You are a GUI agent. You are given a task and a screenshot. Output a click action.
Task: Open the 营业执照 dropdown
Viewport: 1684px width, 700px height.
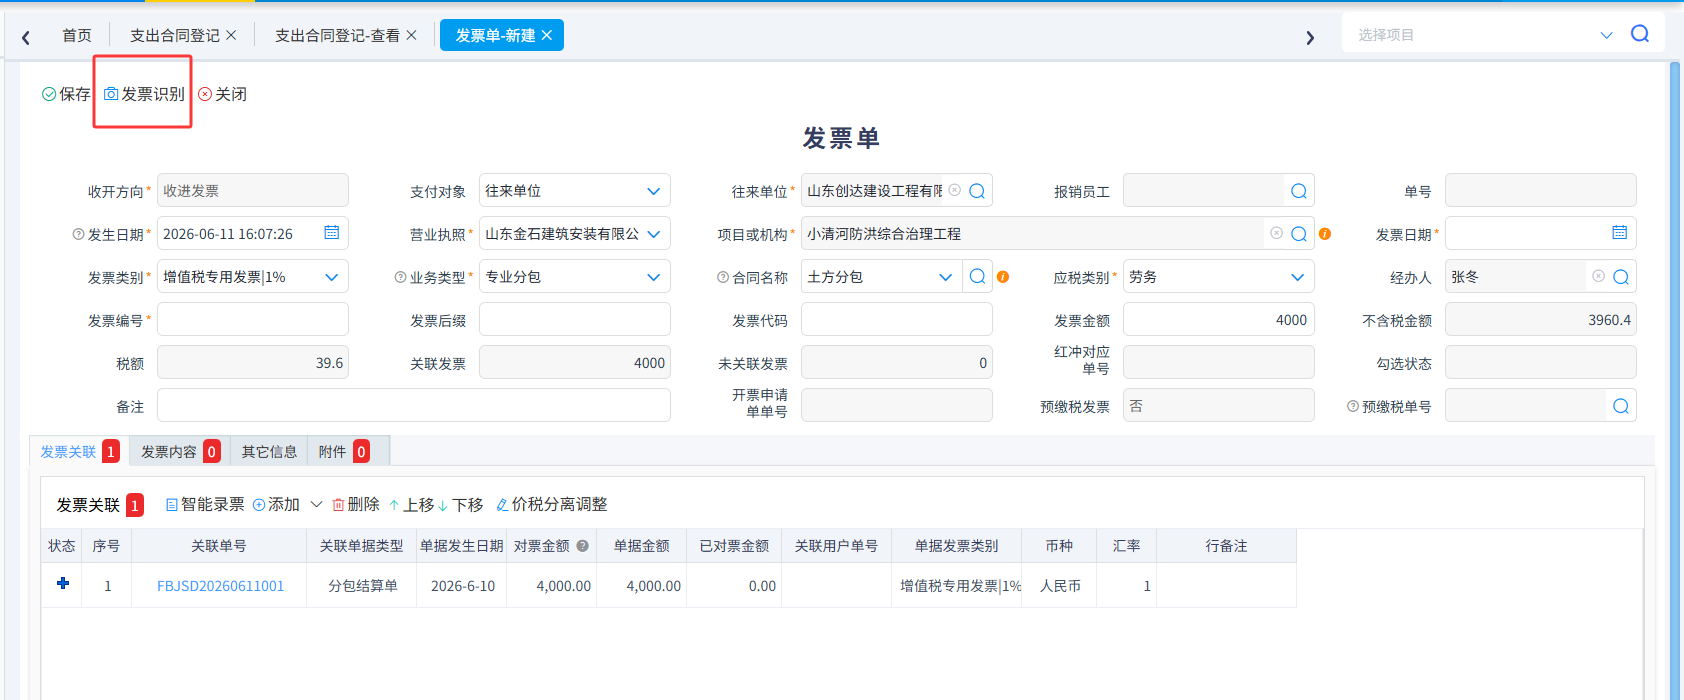point(653,234)
